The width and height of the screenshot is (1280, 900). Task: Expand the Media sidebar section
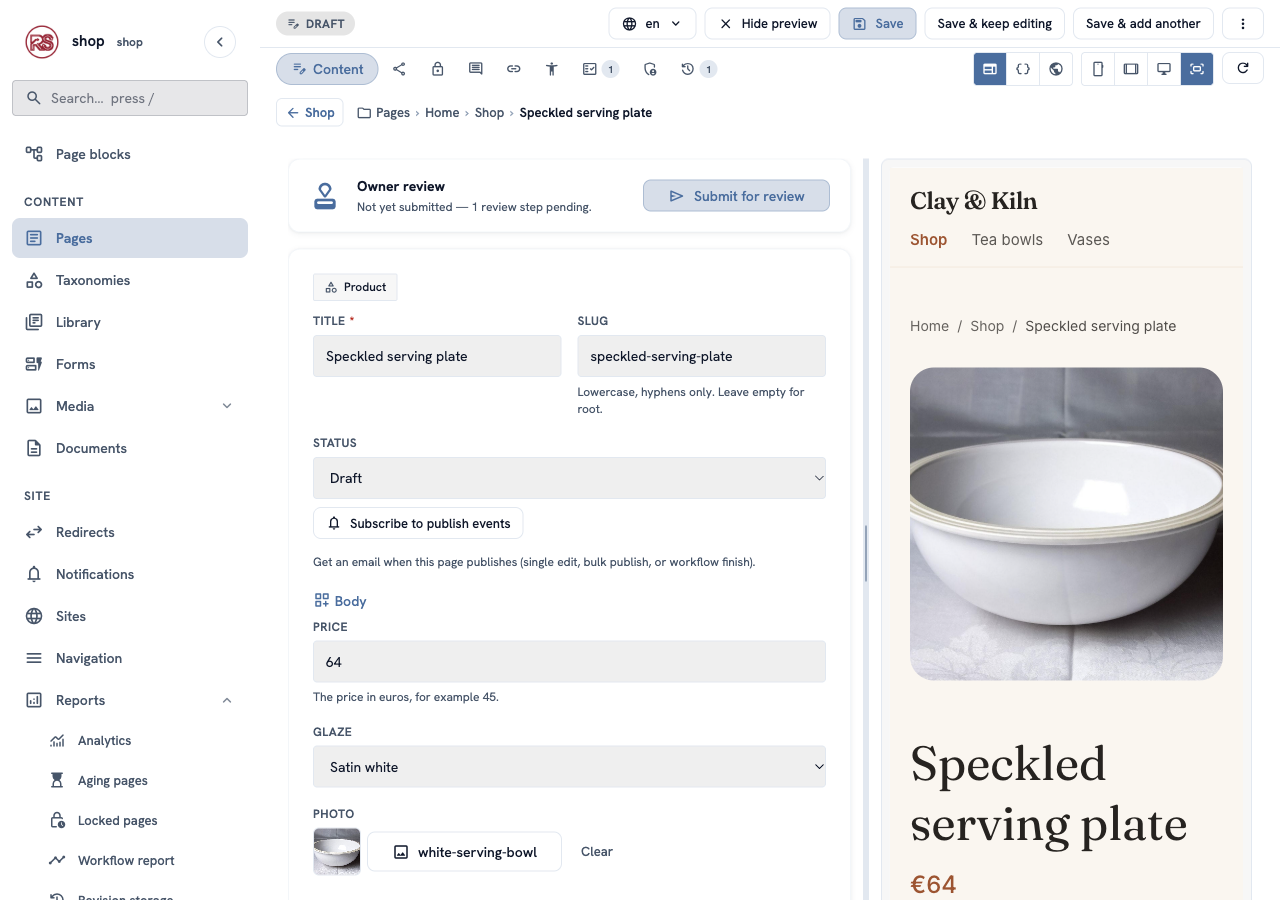(x=130, y=406)
